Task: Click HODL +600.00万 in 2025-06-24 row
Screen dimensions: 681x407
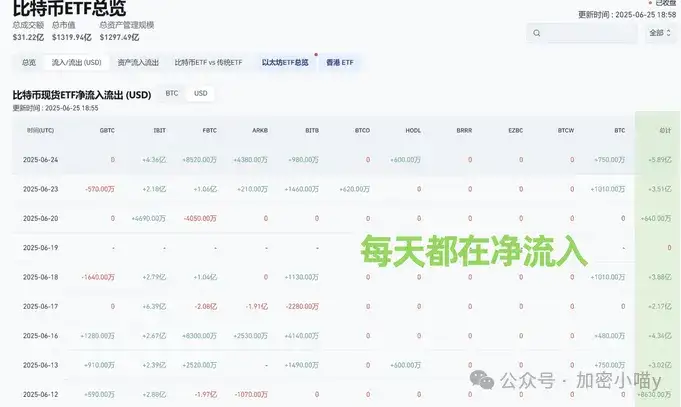Action: [405, 160]
